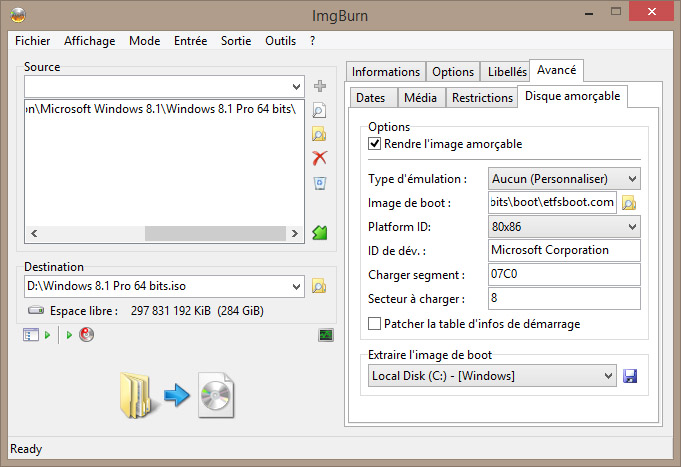
Task: Click the green disc layout editor icon
Action: (320, 233)
